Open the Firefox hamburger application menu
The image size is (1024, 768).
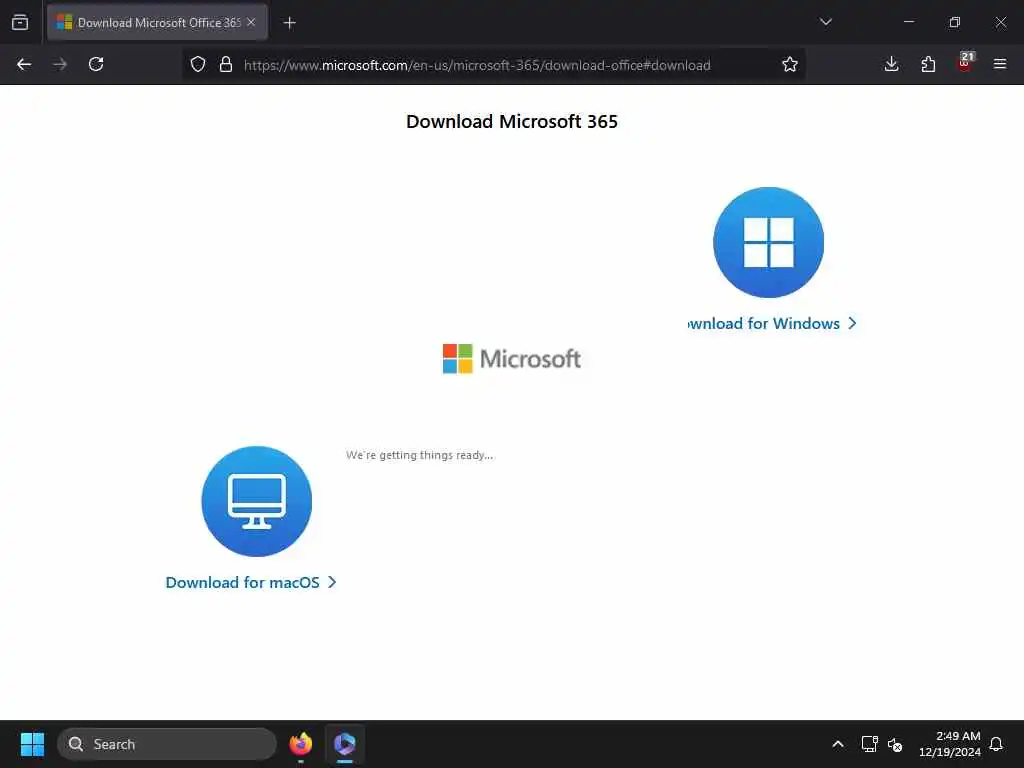(1000, 64)
